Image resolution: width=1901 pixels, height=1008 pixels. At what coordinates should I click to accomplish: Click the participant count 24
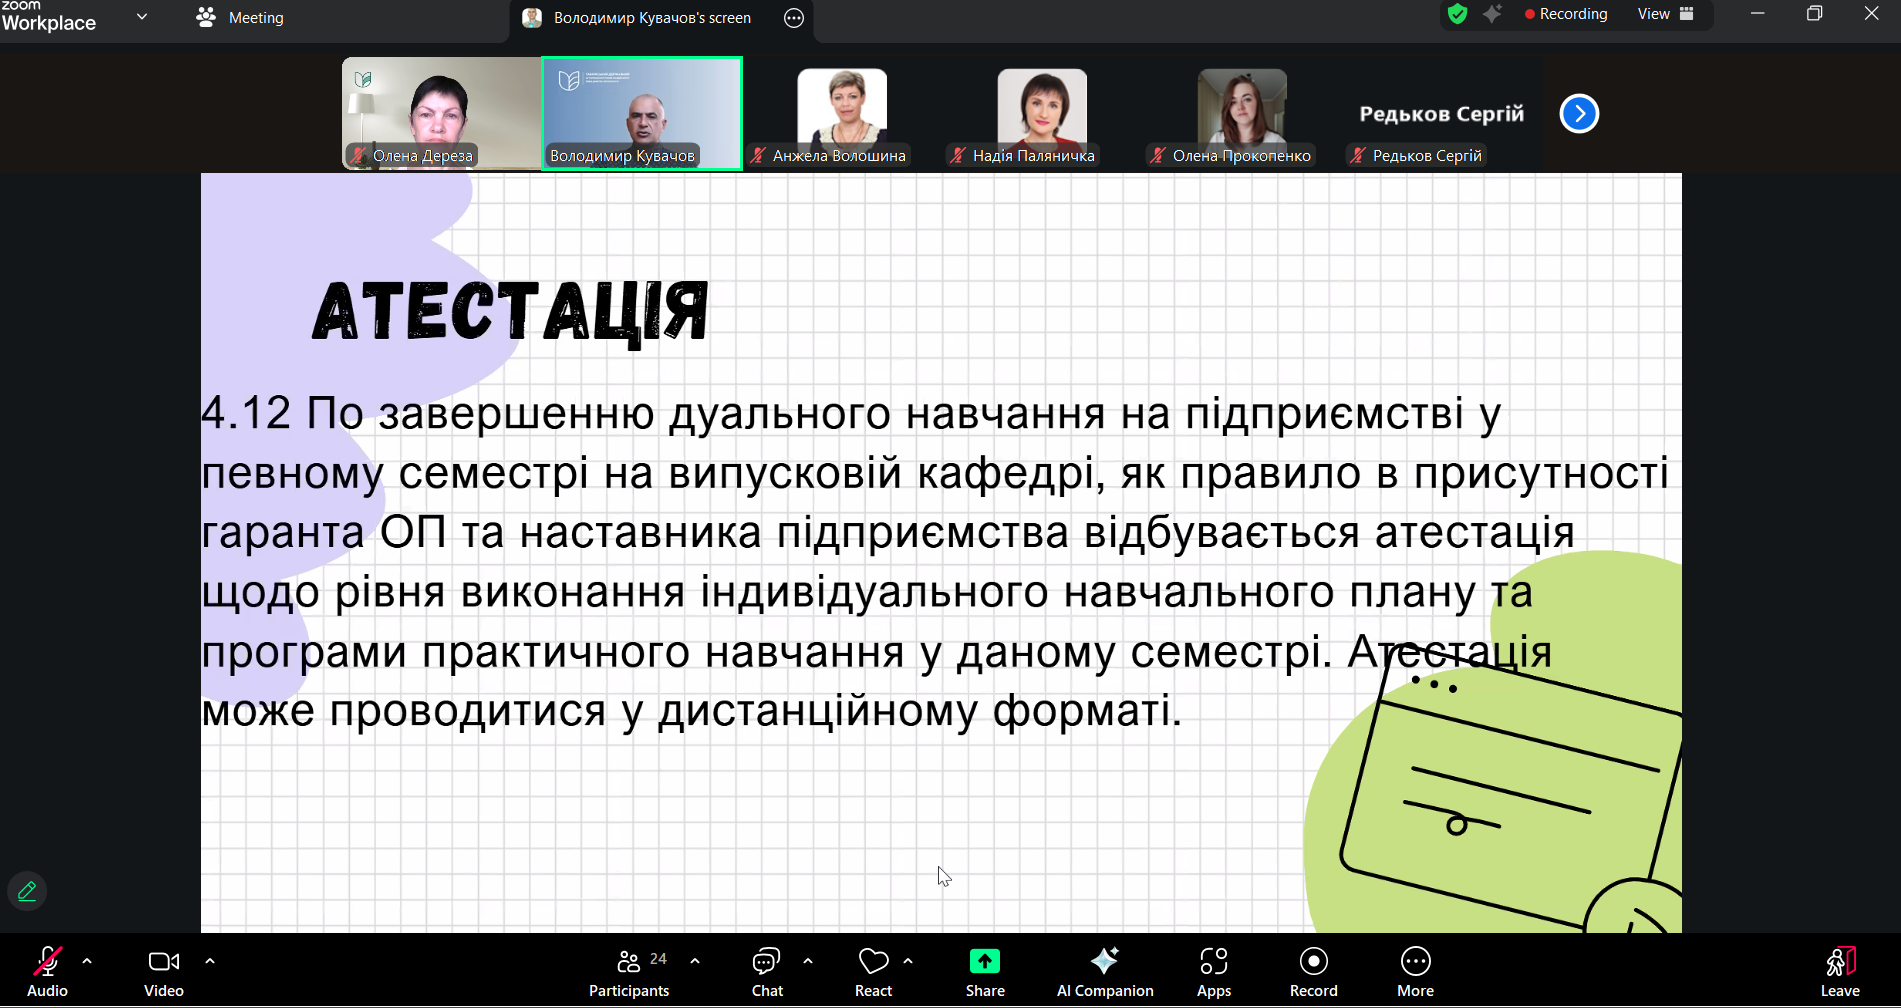pyautogui.click(x=658, y=958)
